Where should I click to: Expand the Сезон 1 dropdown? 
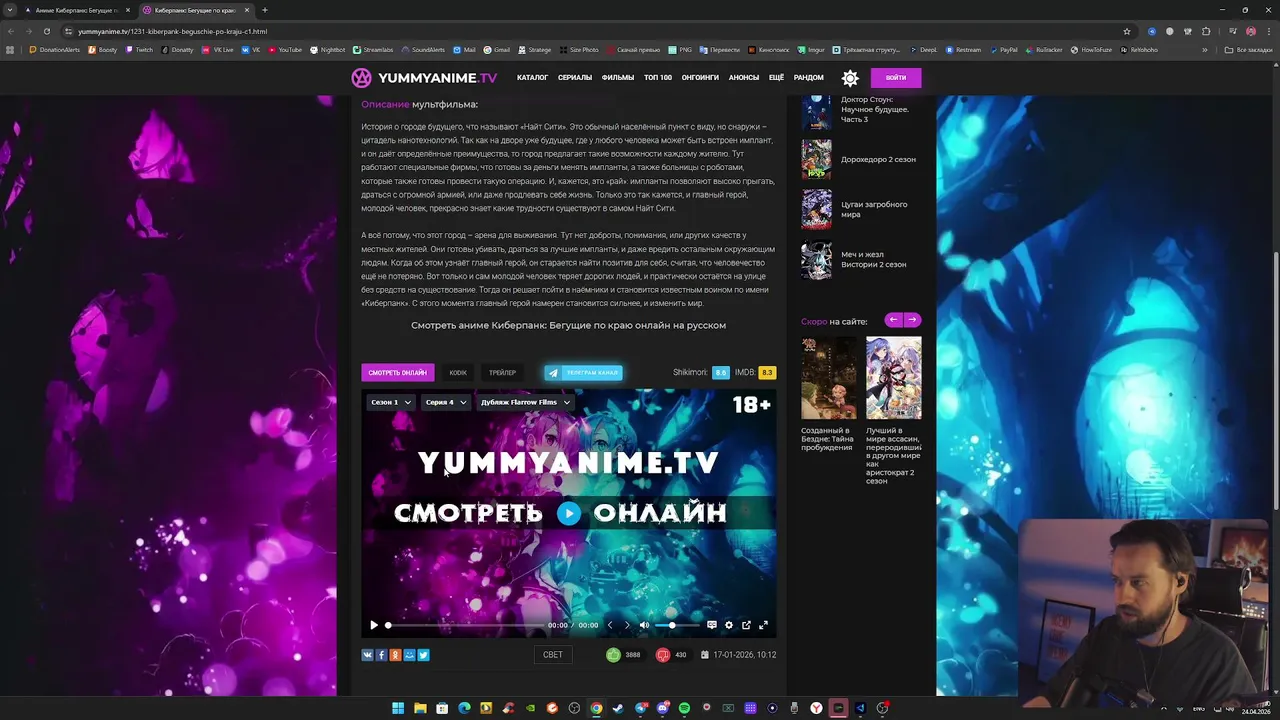click(x=391, y=402)
